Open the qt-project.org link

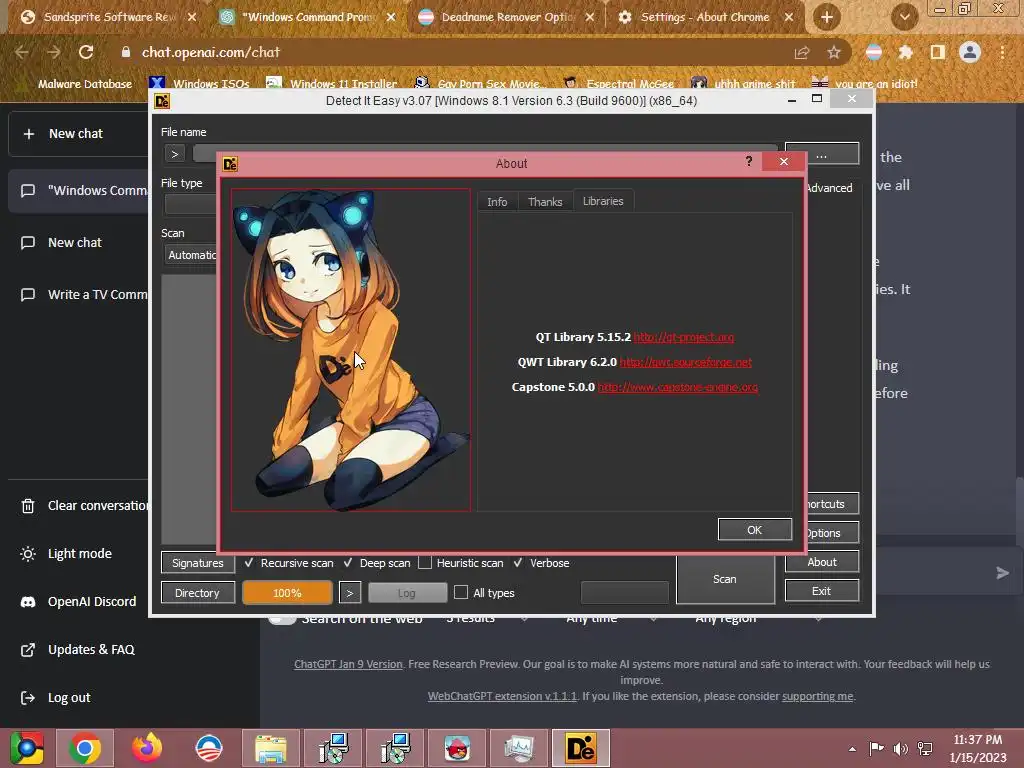click(x=684, y=337)
